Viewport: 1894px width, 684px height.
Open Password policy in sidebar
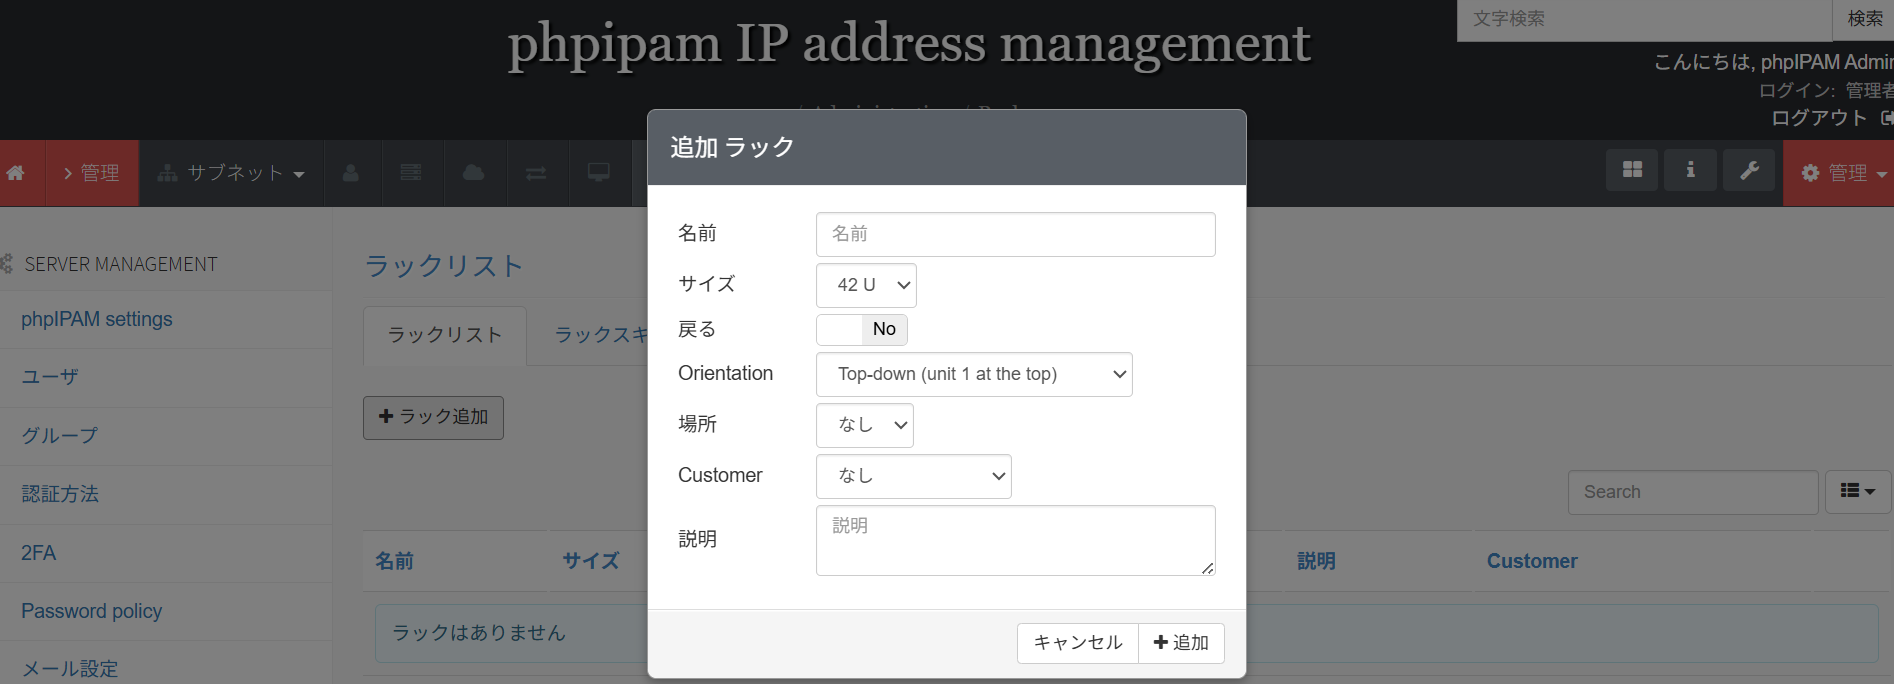pos(92,611)
